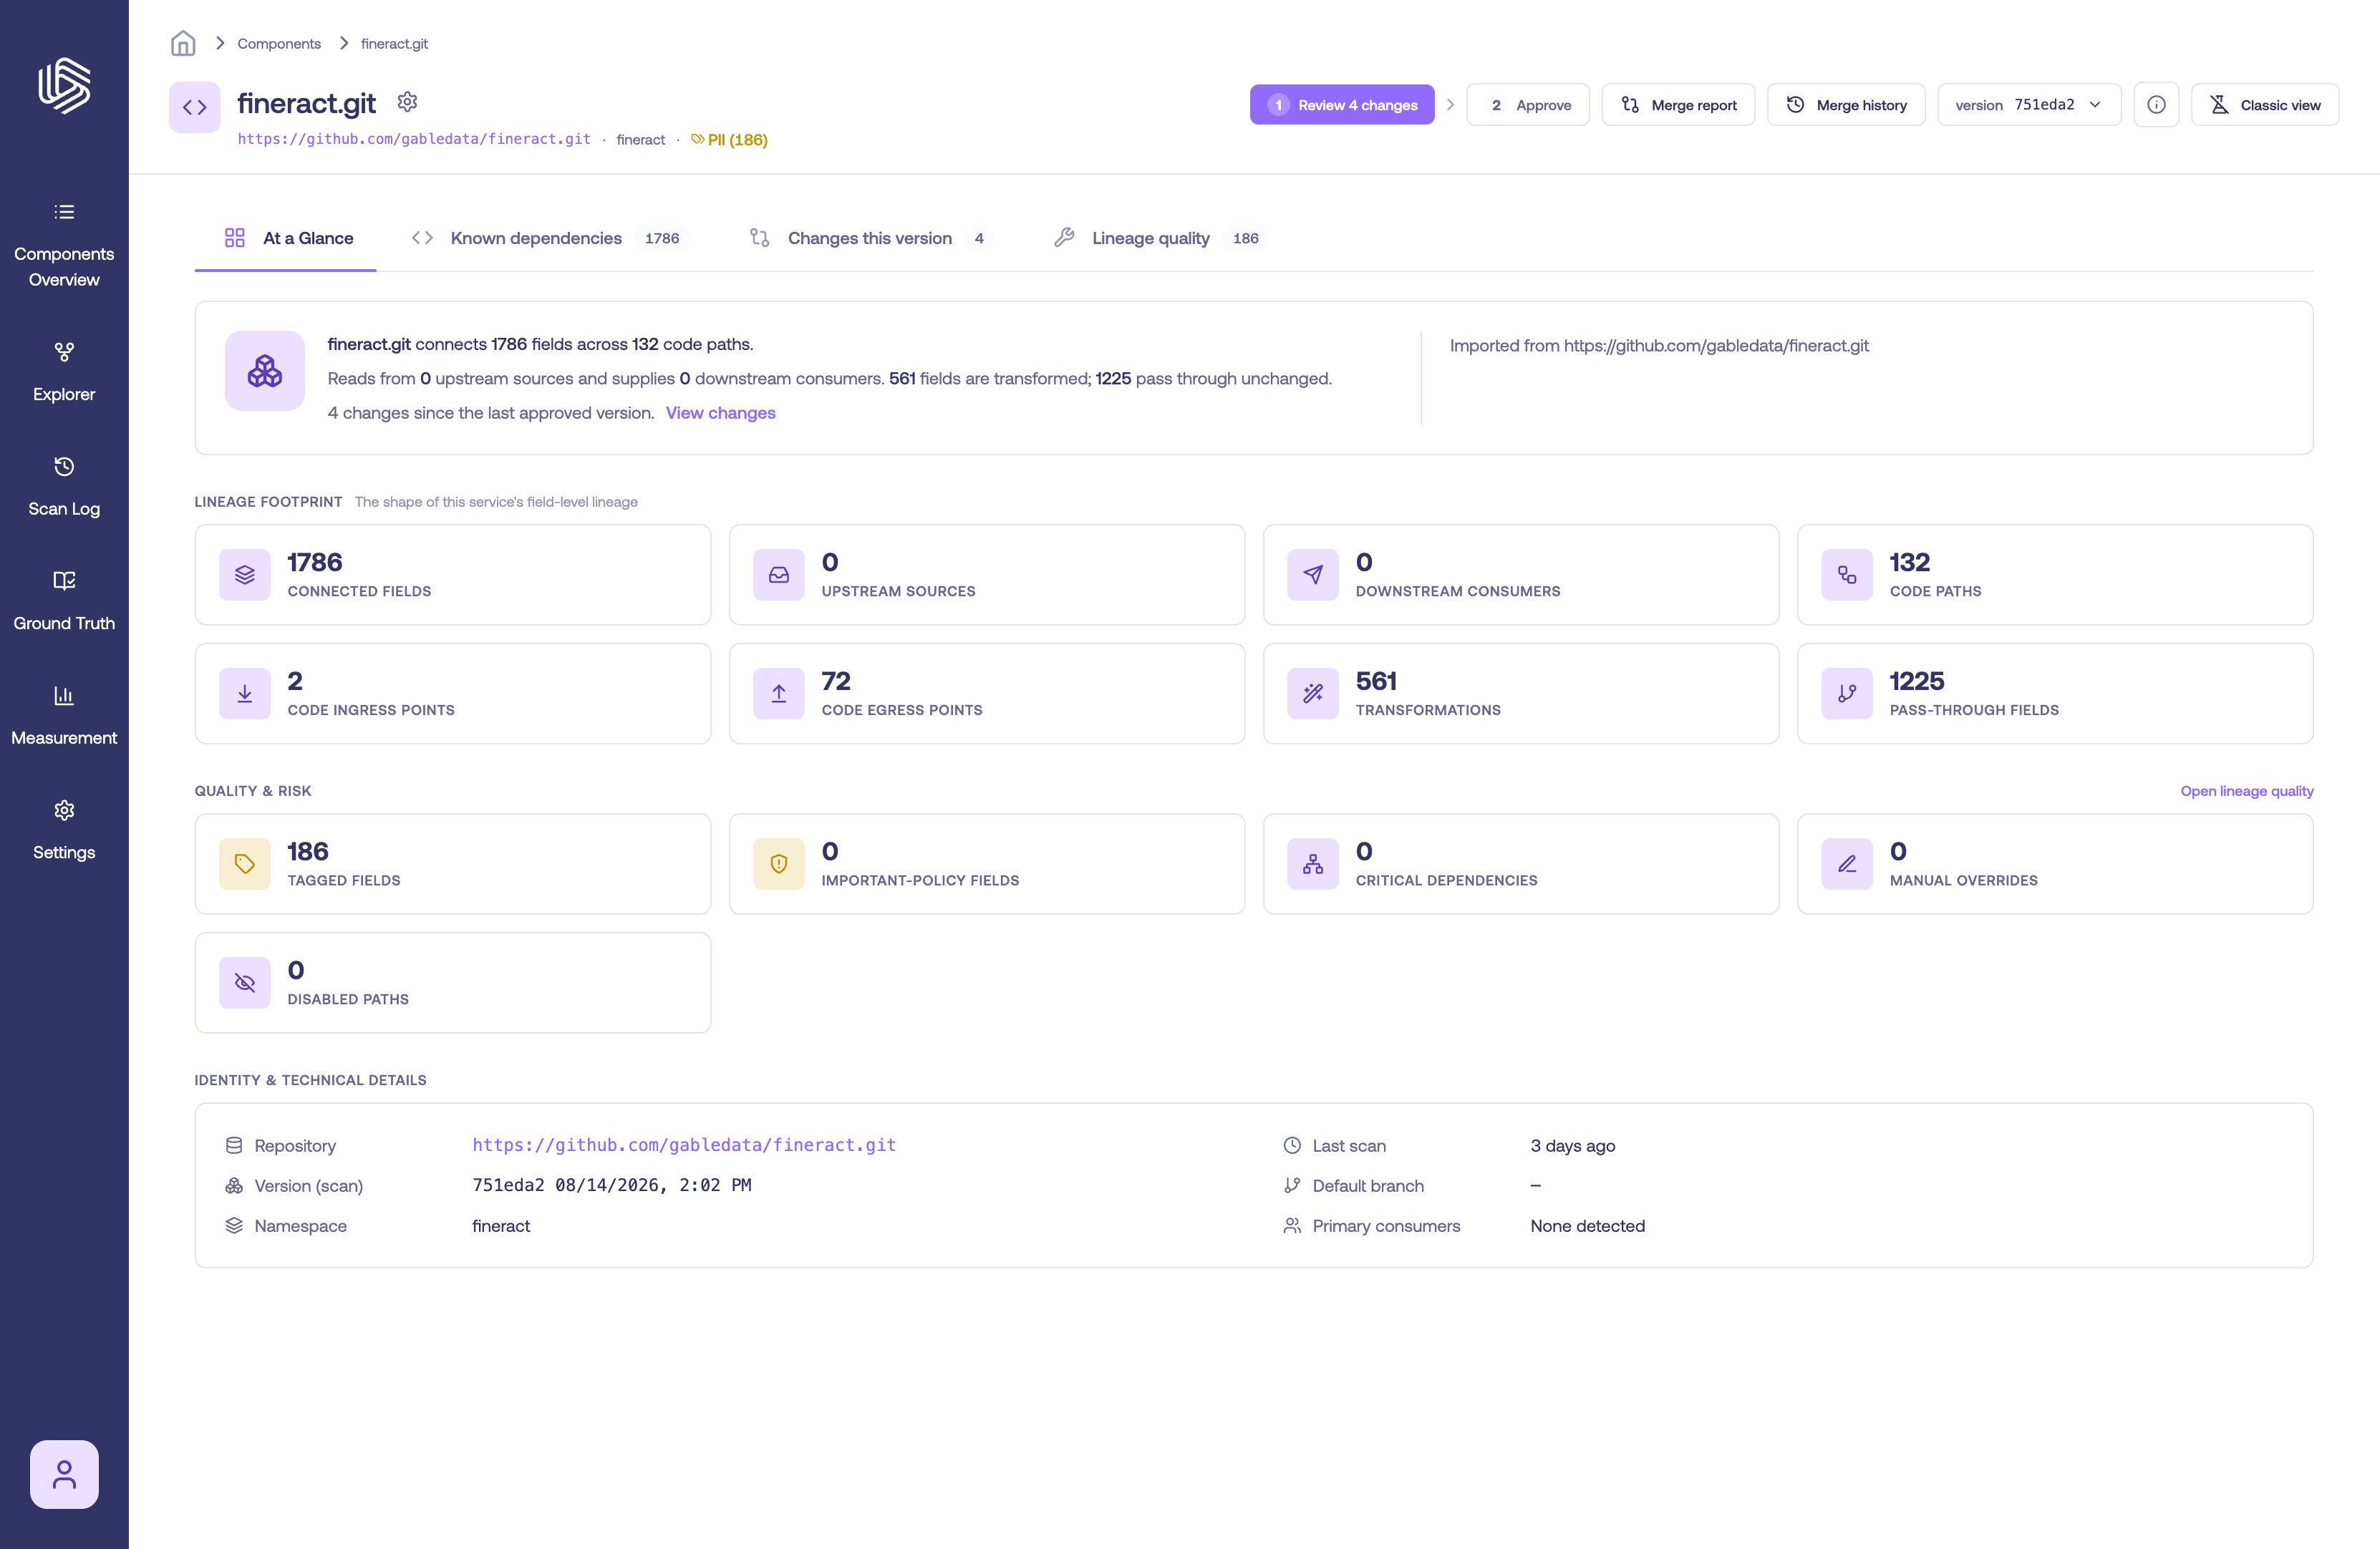Open Settings in the sidebar
This screenshot has height=1549, width=2380.
[64, 830]
